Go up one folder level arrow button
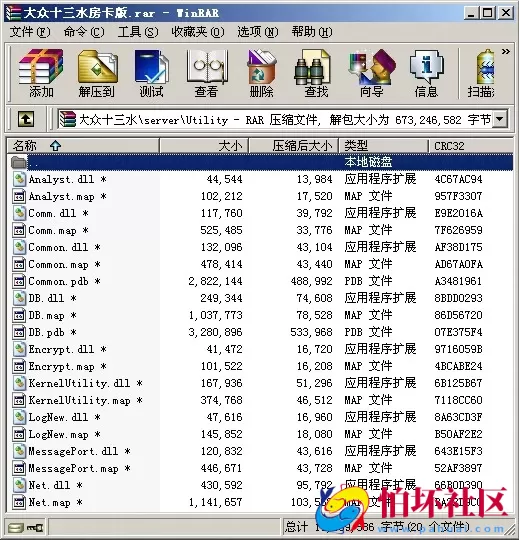This screenshot has width=519, height=540. [x=26, y=120]
